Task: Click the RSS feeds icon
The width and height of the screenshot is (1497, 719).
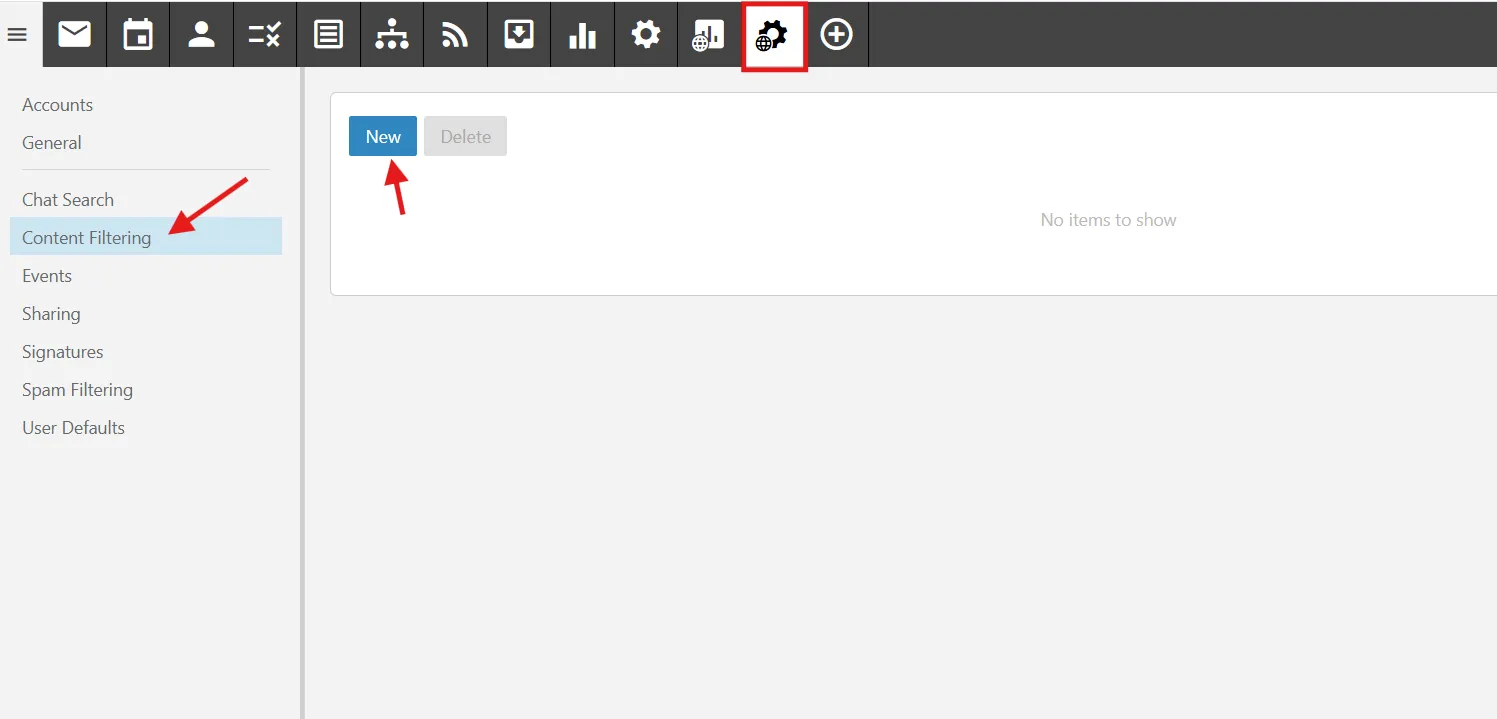Action: [455, 35]
